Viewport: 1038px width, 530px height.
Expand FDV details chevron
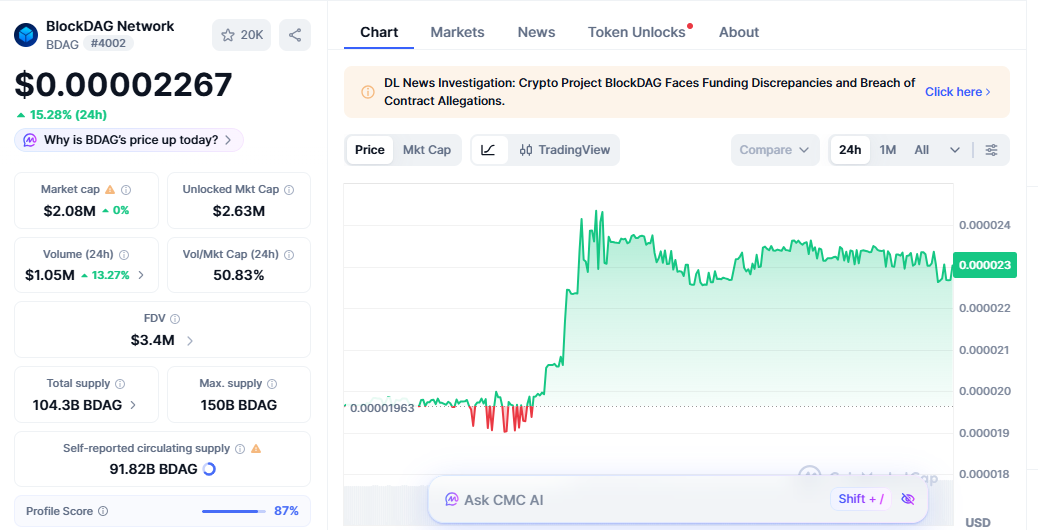point(190,341)
